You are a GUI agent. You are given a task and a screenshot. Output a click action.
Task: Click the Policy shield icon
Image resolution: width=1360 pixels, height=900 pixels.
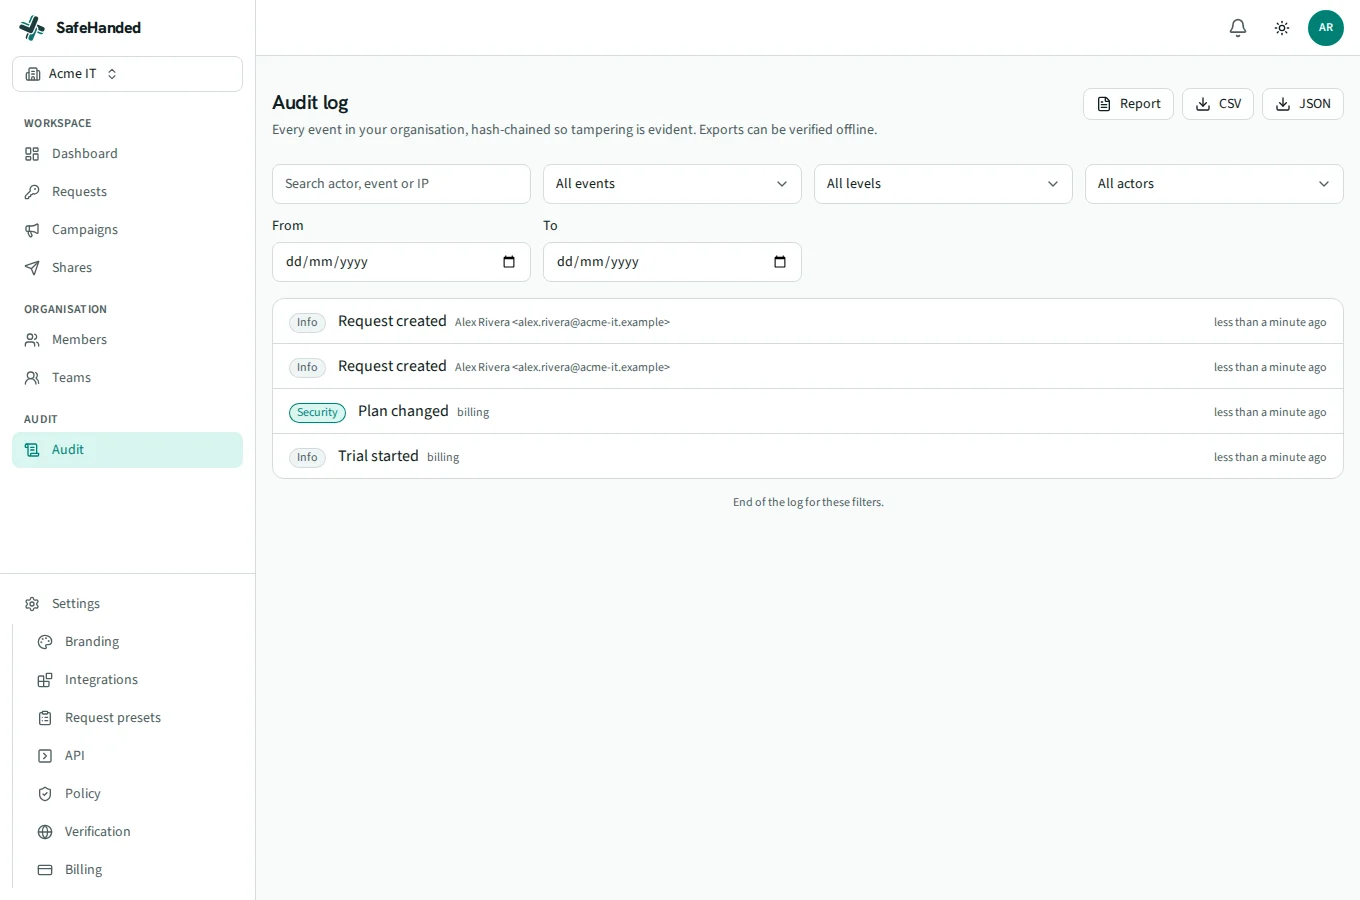pyautogui.click(x=45, y=794)
